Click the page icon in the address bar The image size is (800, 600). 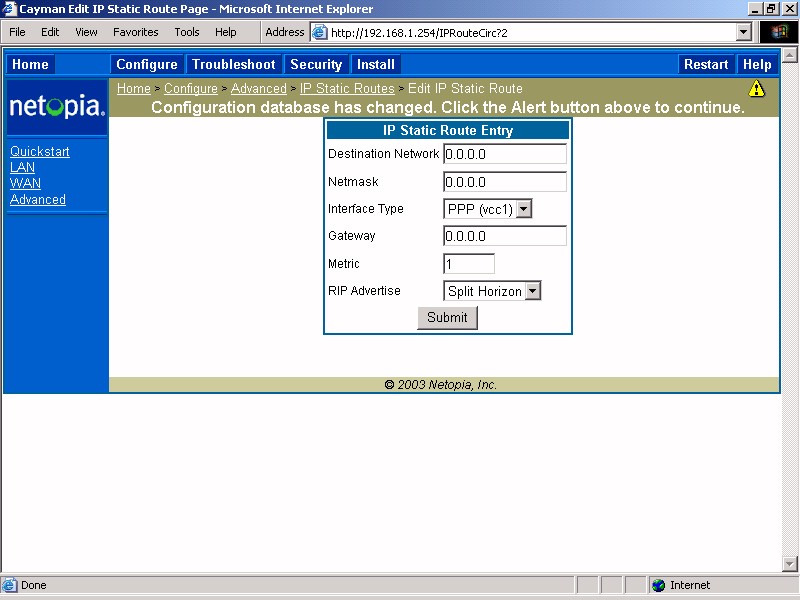319,33
